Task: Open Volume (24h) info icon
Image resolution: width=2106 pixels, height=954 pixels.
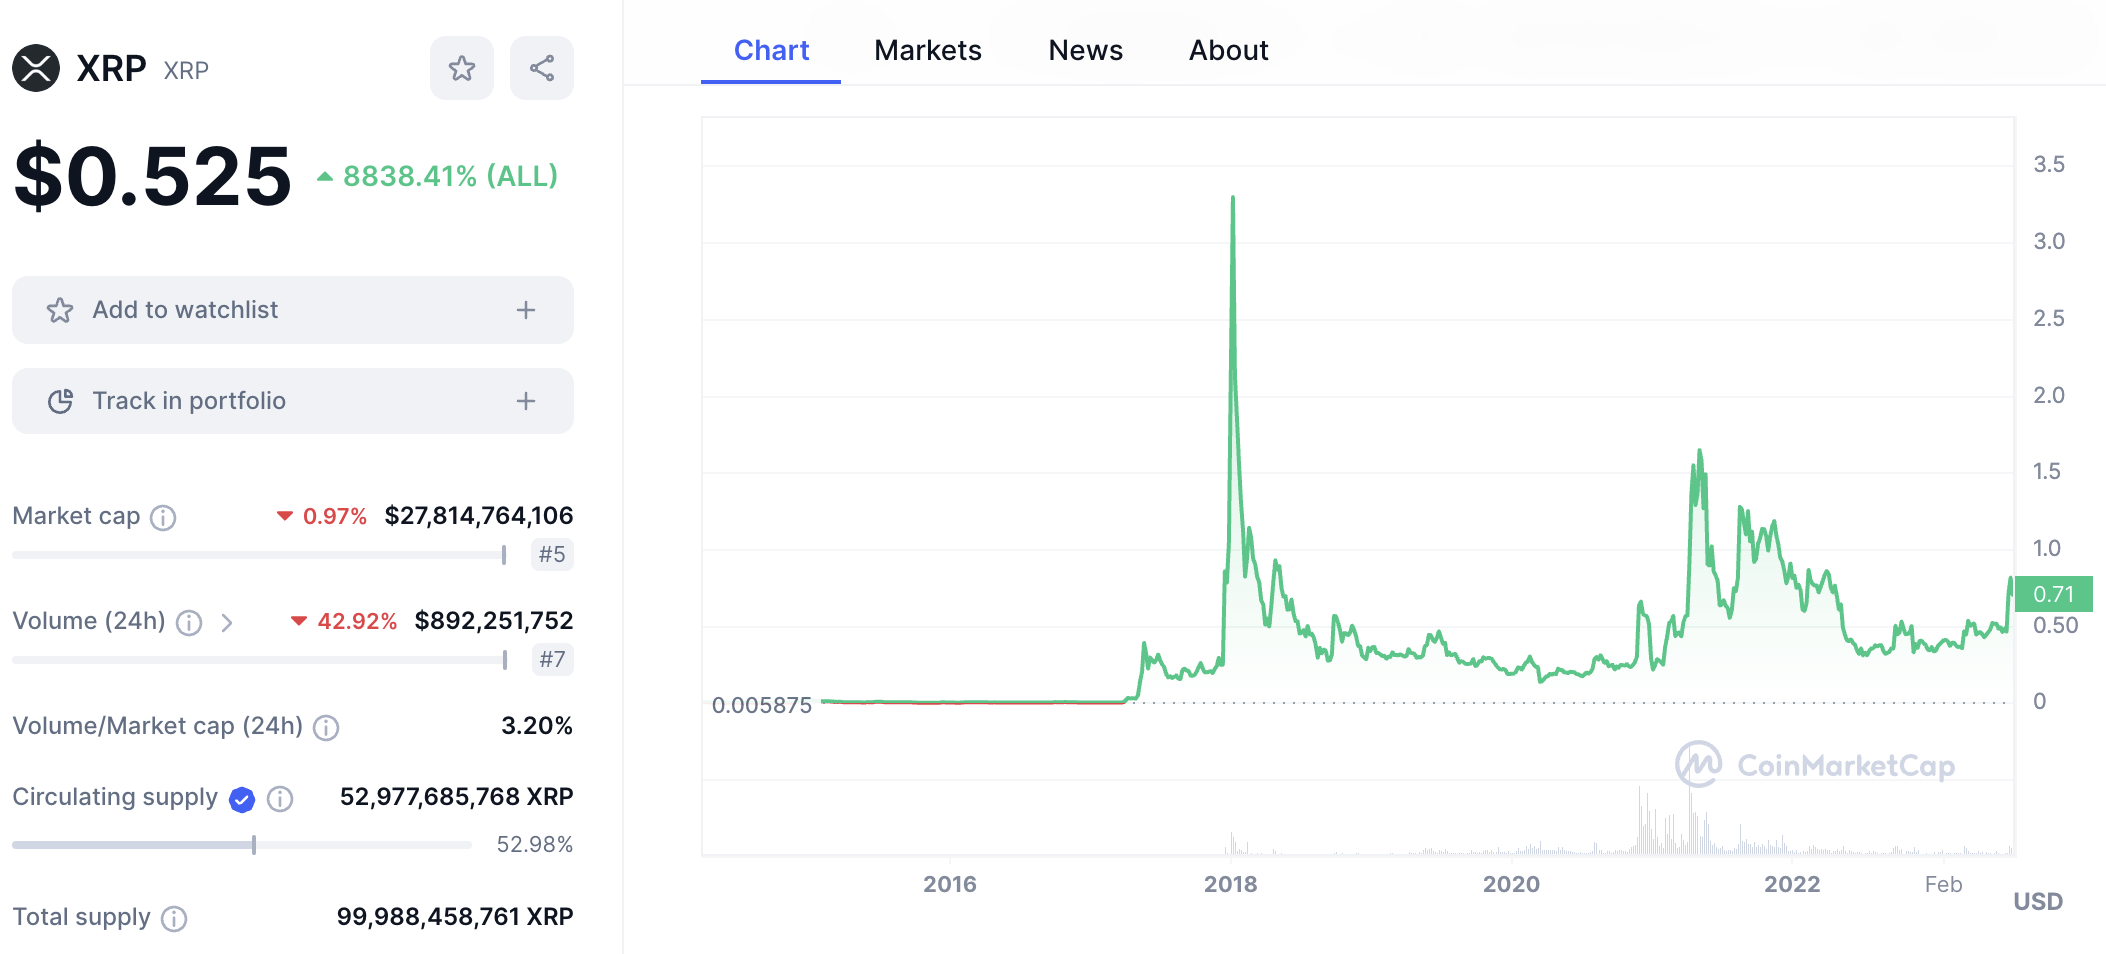Action: (x=189, y=623)
